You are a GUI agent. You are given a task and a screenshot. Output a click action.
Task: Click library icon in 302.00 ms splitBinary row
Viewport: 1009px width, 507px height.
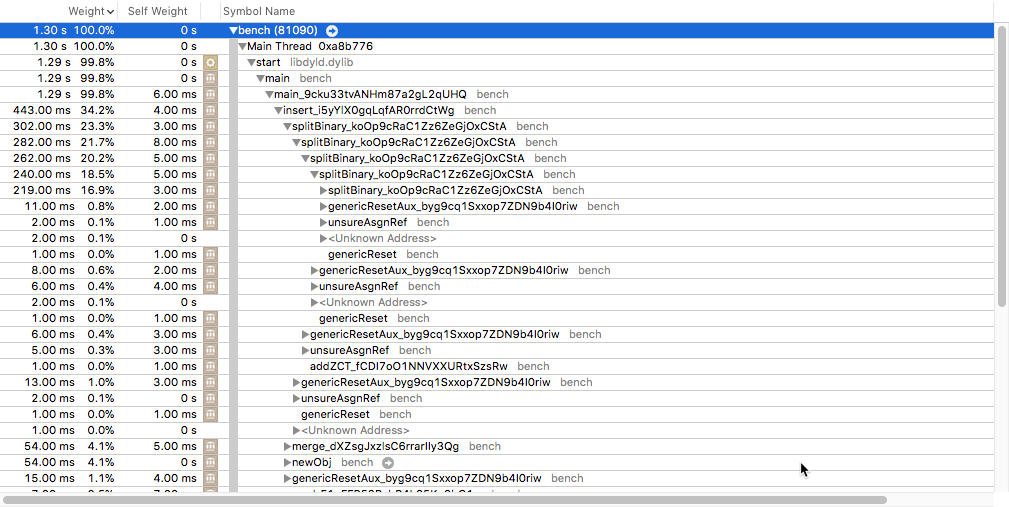pyautogui.click(x=210, y=127)
